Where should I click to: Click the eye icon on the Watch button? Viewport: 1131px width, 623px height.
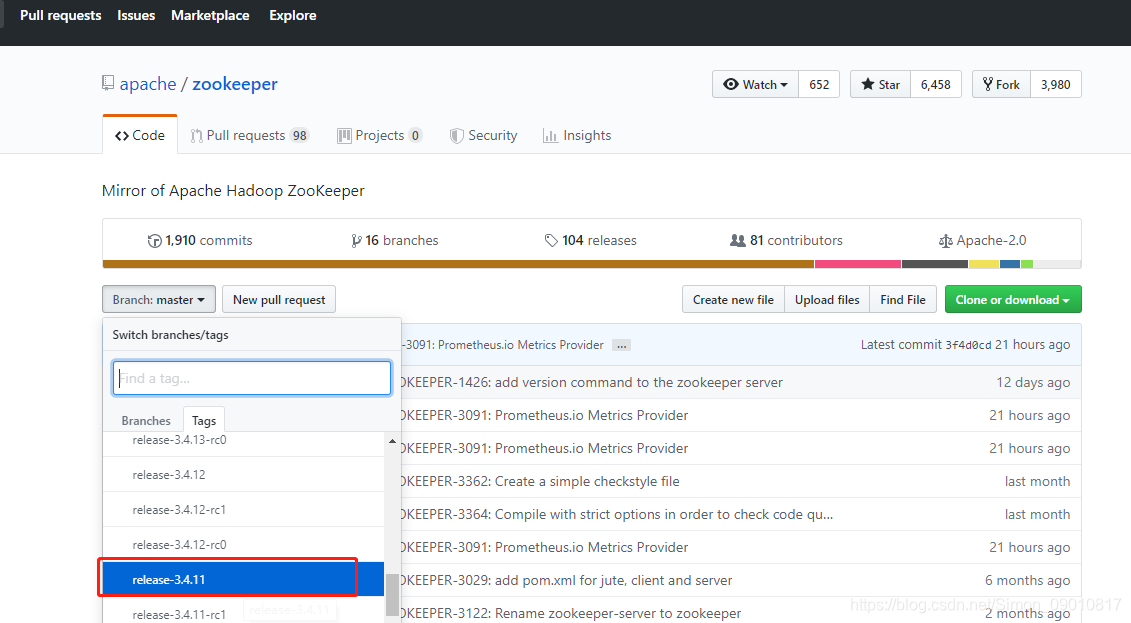click(731, 84)
